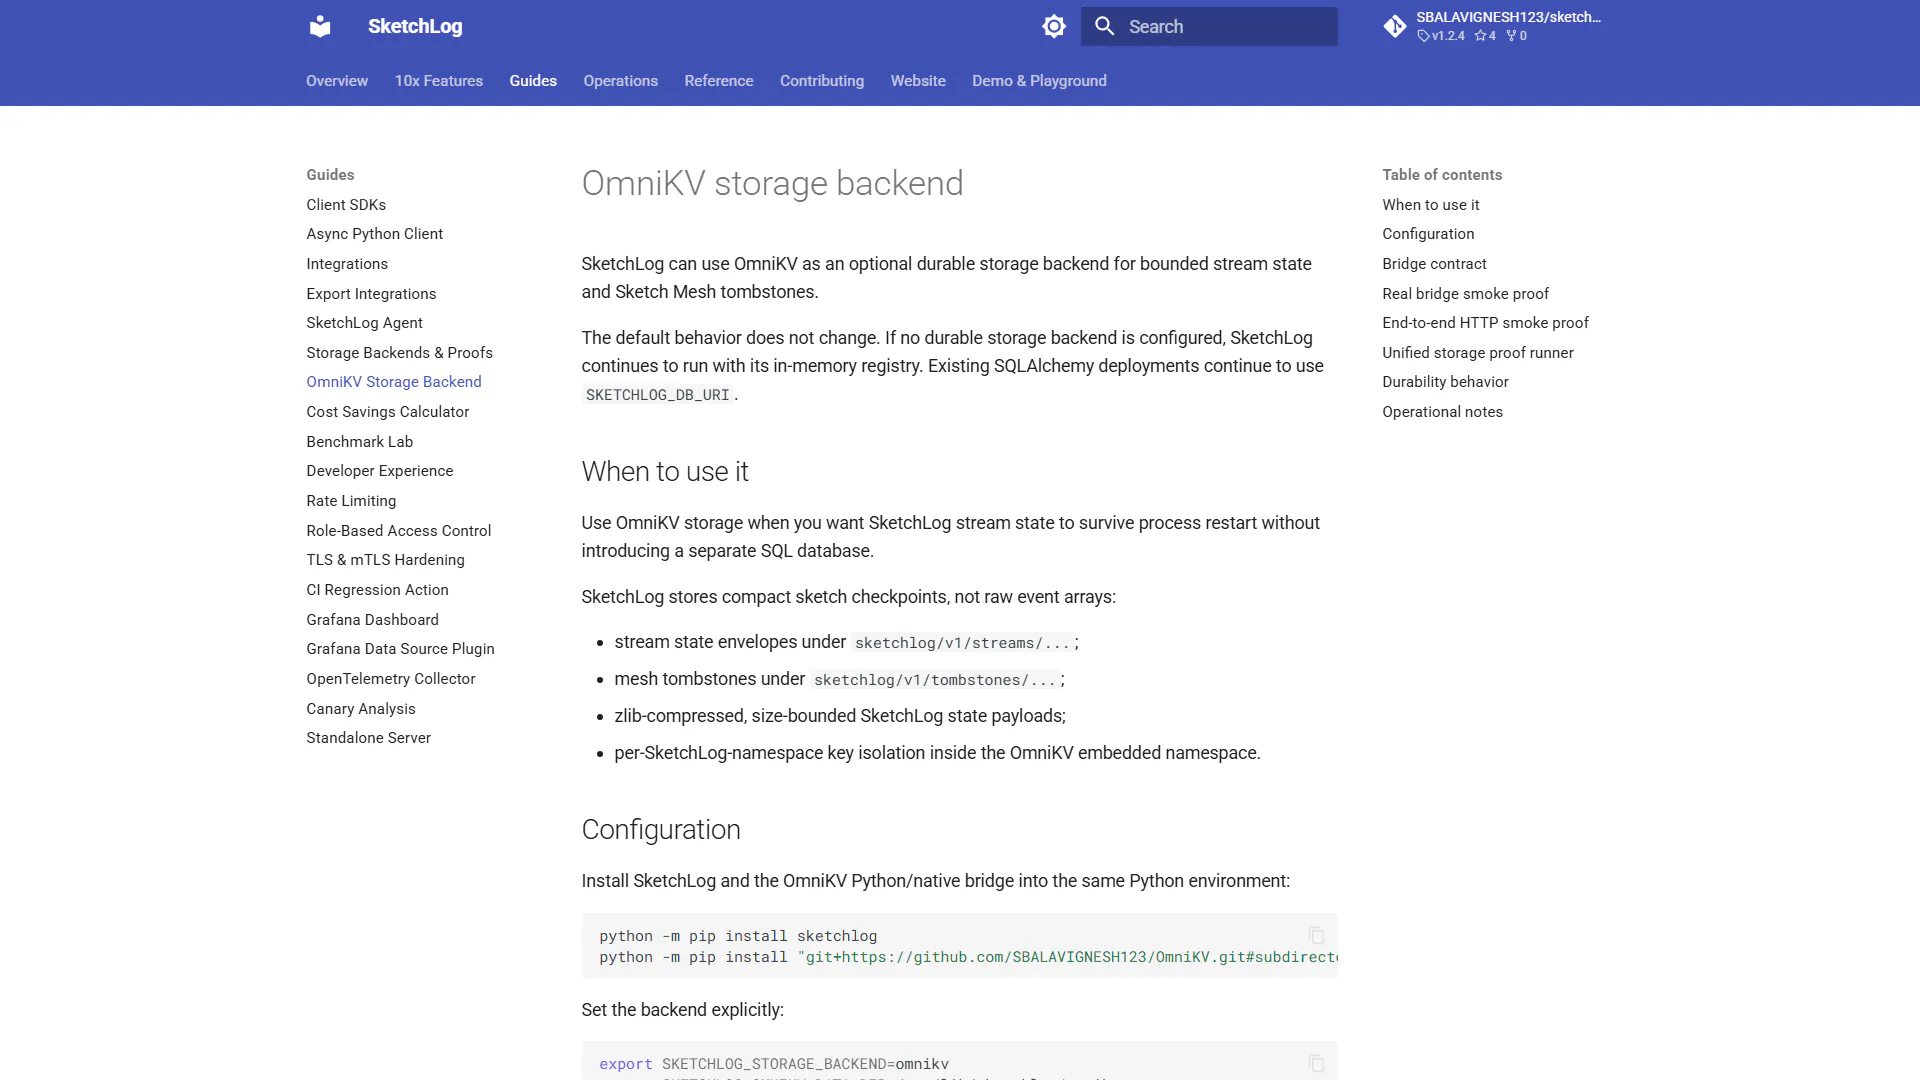Open the 10x Features tab
The height and width of the screenshot is (1080, 1920).
tap(439, 81)
